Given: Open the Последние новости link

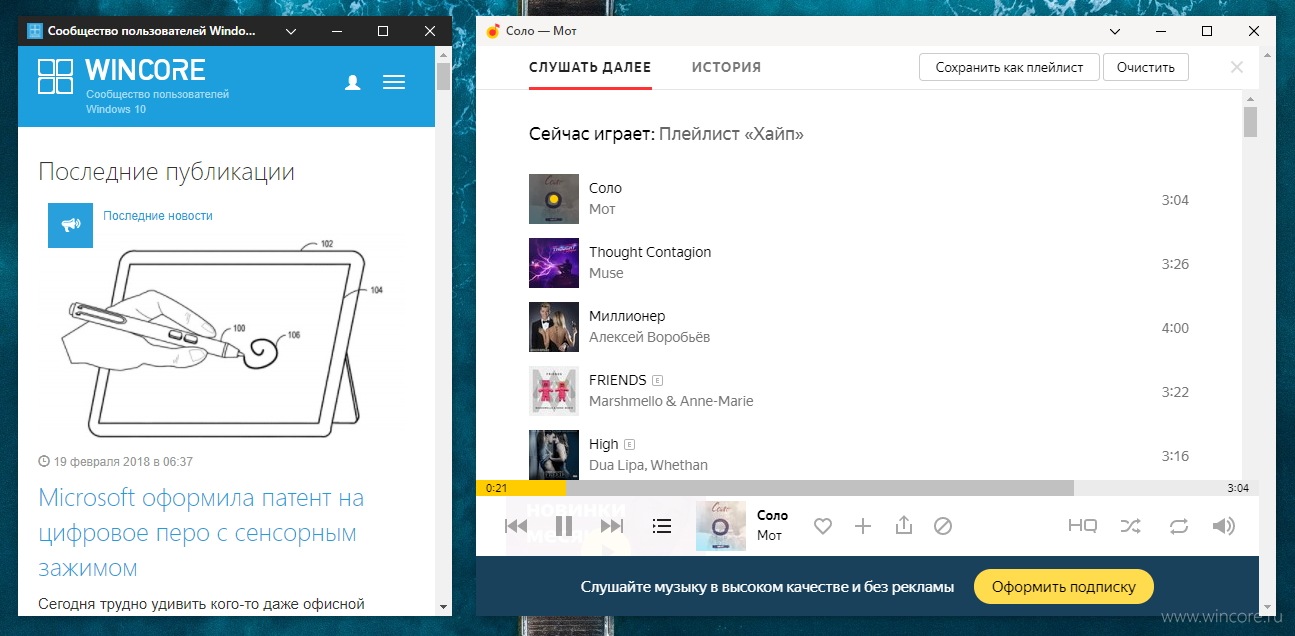Looking at the screenshot, I should 158,215.
